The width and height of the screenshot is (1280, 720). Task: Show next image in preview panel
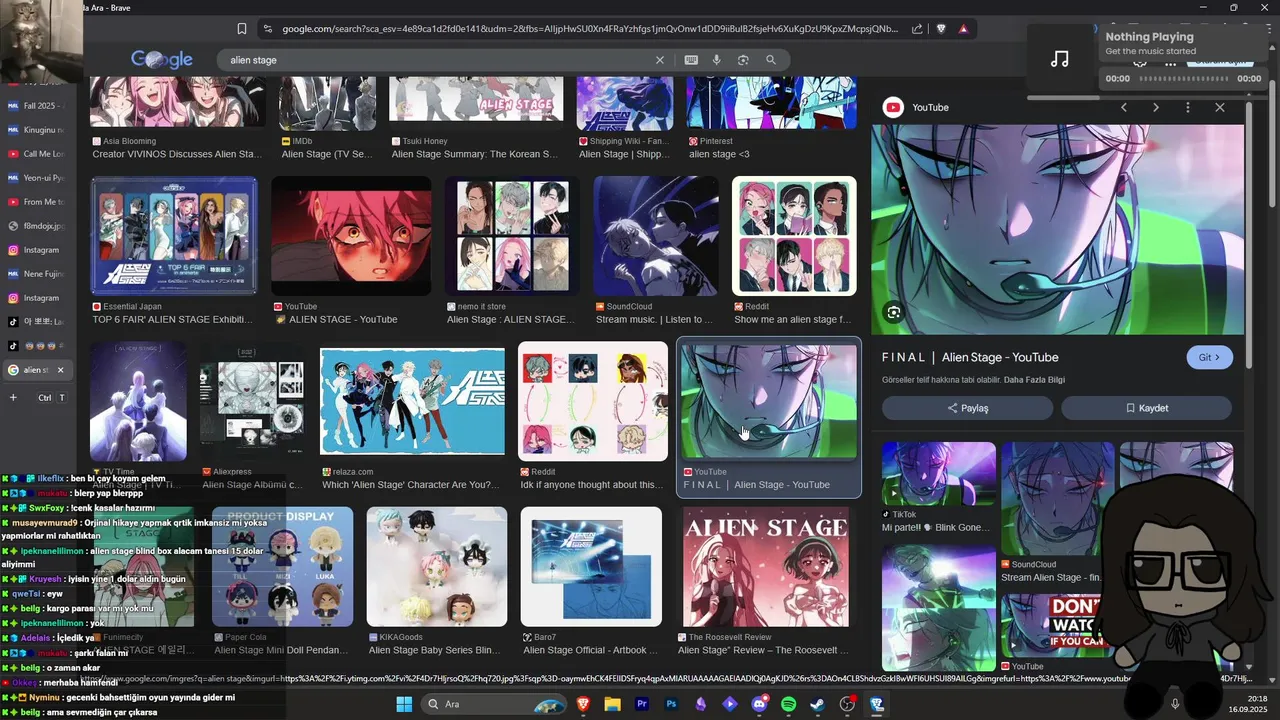(x=1156, y=107)
